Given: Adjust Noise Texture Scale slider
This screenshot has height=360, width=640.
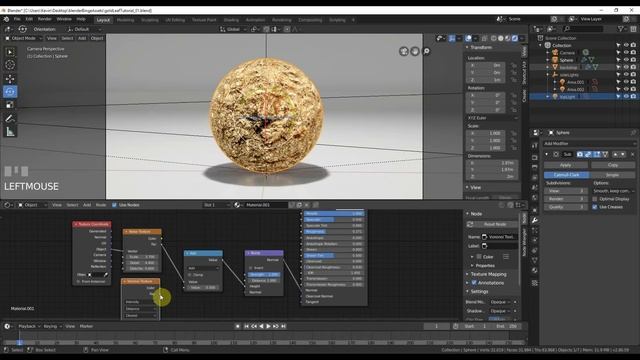Looking at the screenshot, I should [142, 257].
